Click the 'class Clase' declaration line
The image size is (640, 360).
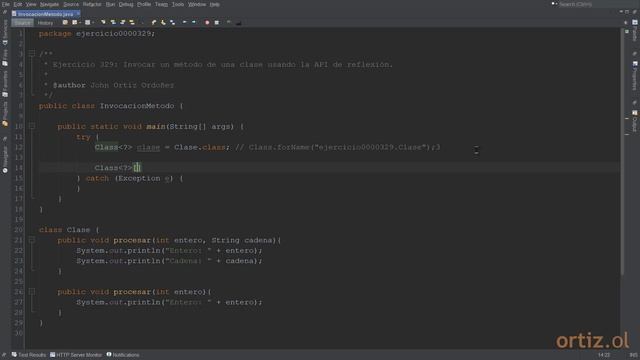[x=69, y=230]
